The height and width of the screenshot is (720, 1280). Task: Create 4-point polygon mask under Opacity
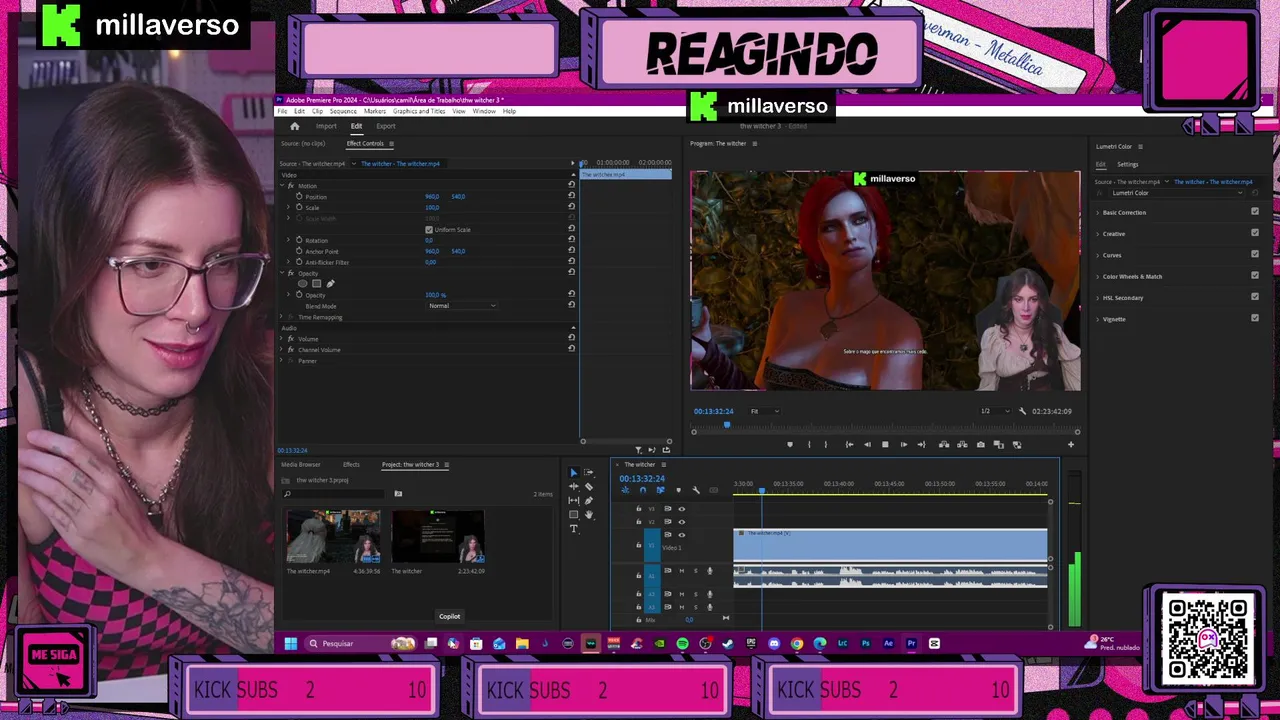click(x=317, y=283)
